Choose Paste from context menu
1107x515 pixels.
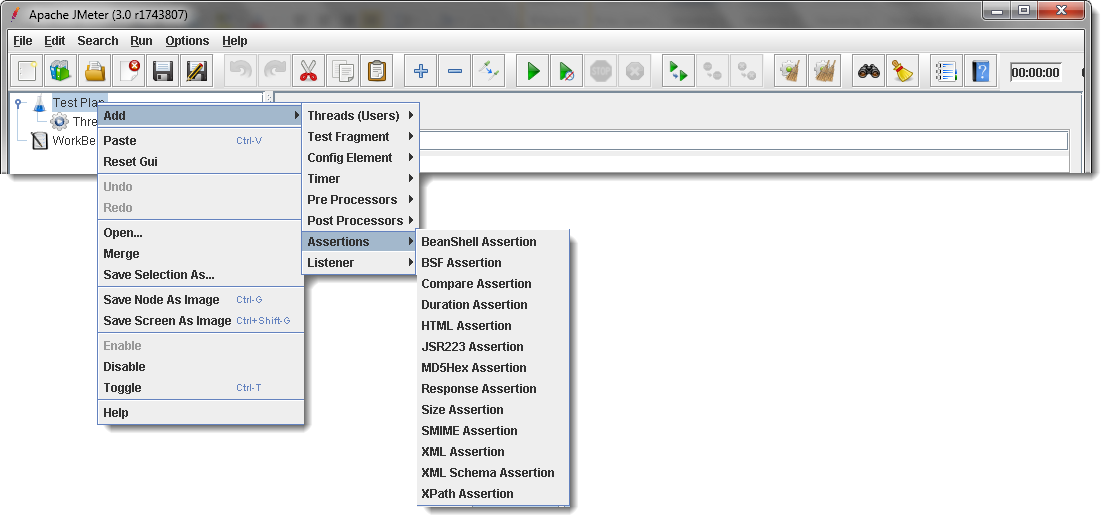201,141
